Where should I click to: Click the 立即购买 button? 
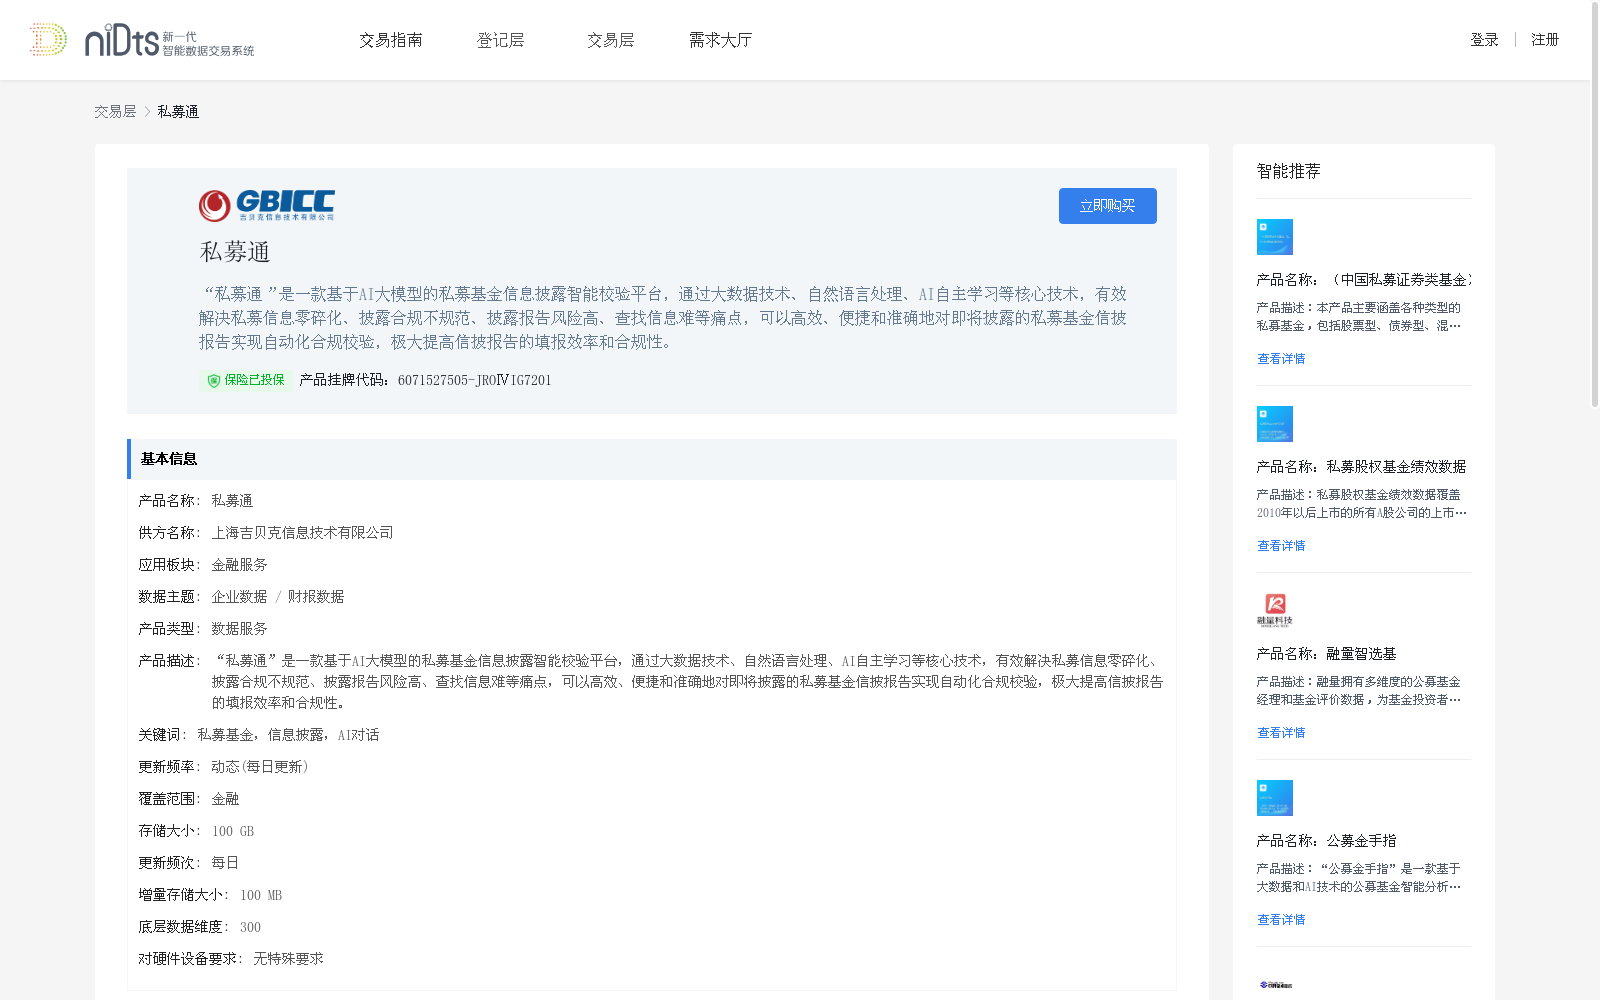[x=1108, y=206]
